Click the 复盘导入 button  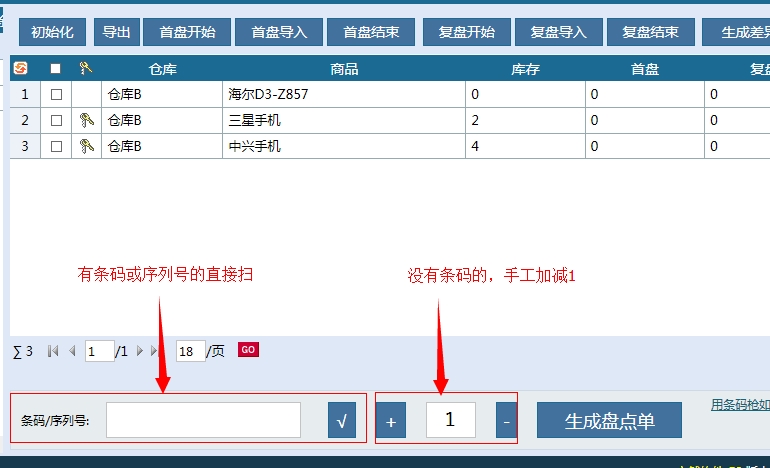pyautogui.click(x=559, y=32)
